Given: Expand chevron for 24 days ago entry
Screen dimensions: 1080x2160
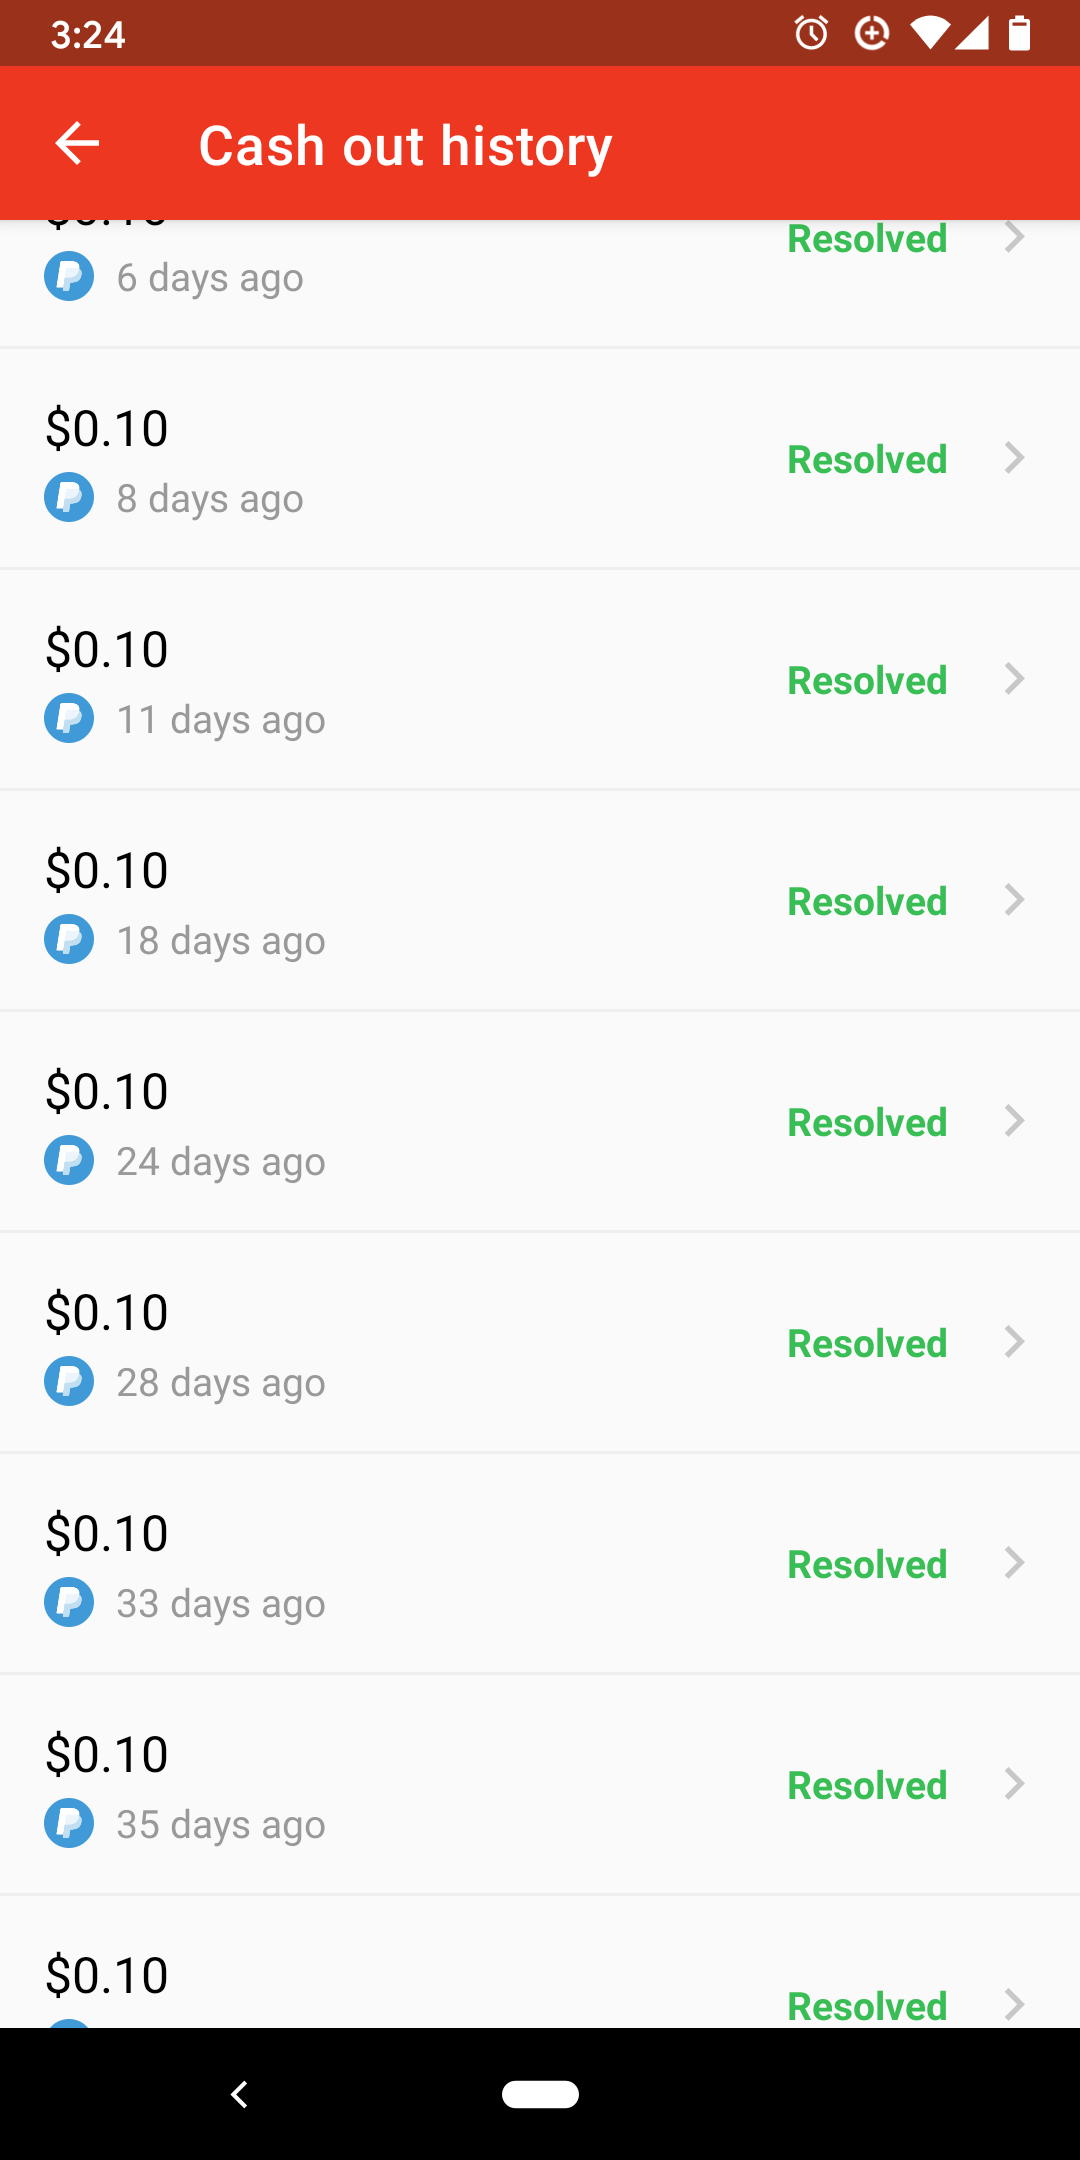Looking at the screenshot, I should [x=1014, y=1122].
